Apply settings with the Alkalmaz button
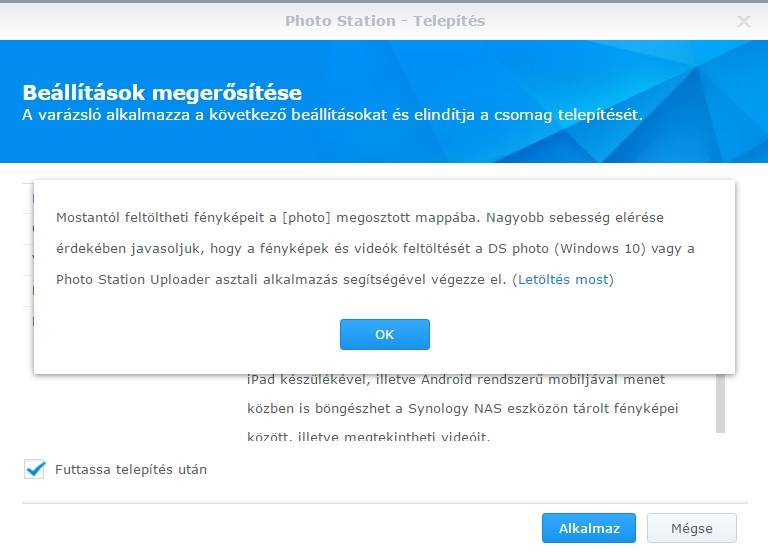 [x=589, y=528]
